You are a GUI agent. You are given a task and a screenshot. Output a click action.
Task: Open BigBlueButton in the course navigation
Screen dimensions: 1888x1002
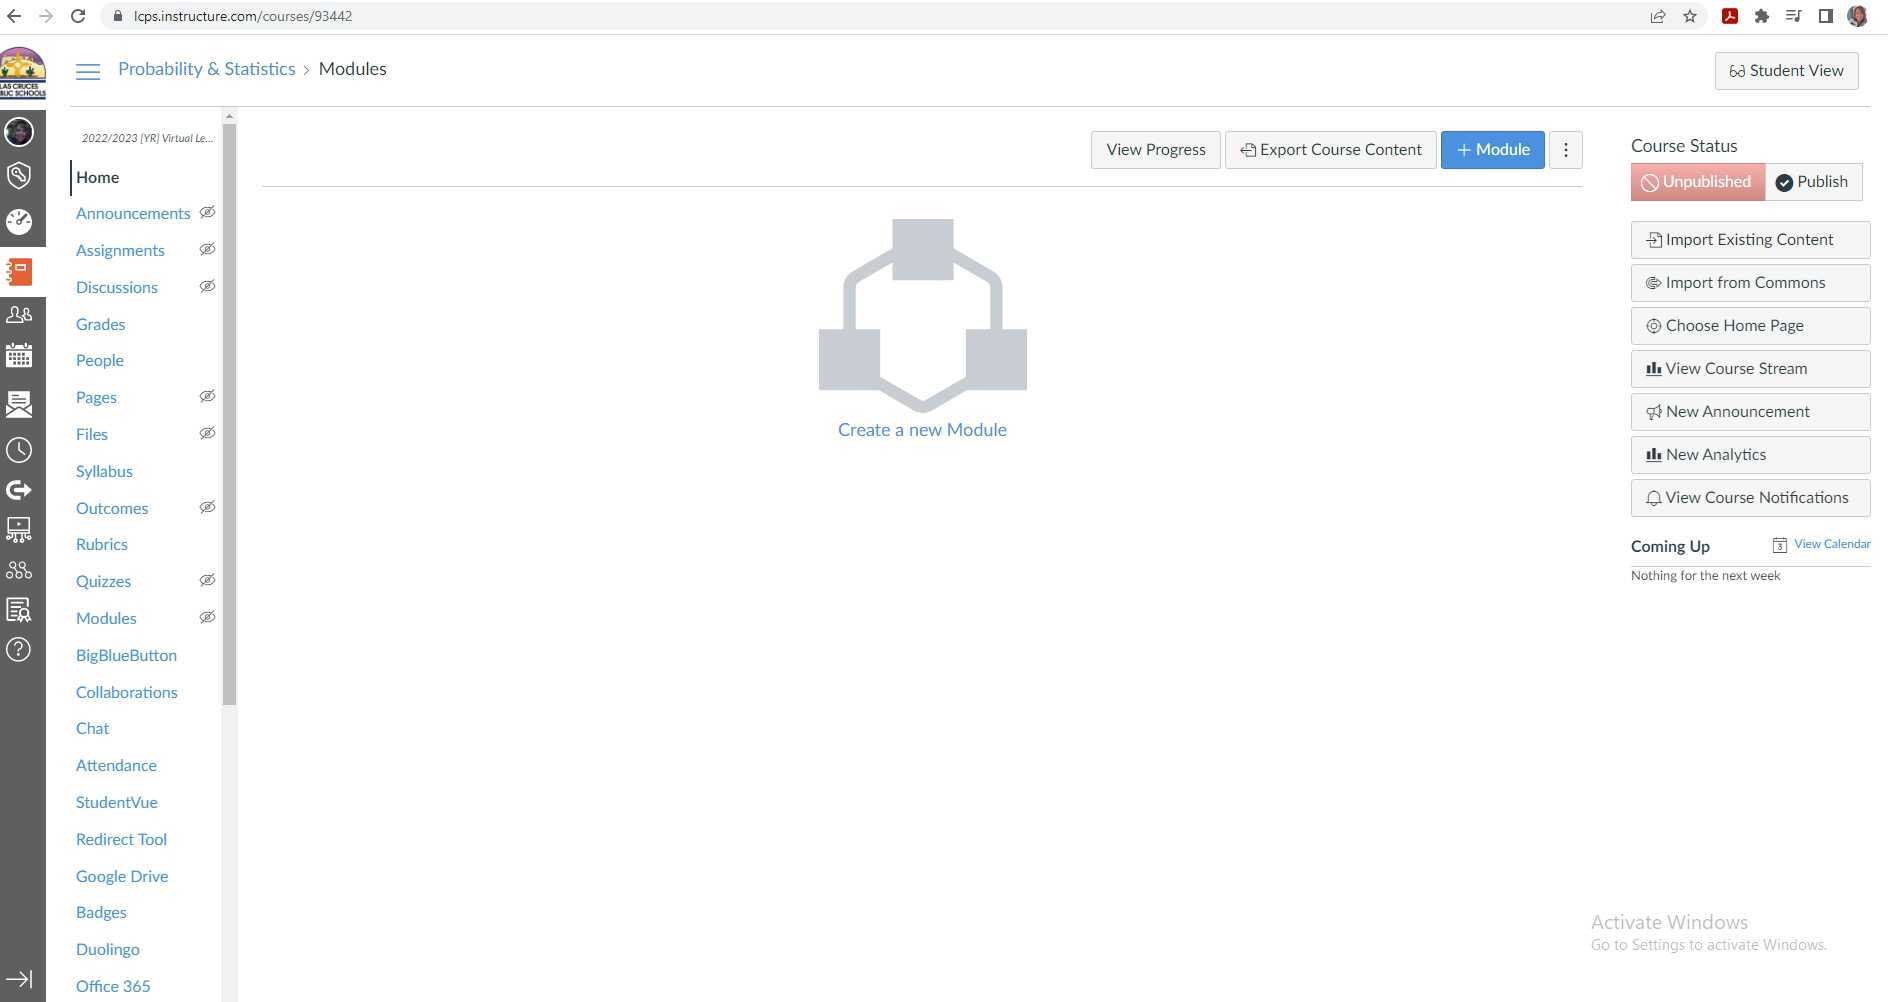[126, 656]
